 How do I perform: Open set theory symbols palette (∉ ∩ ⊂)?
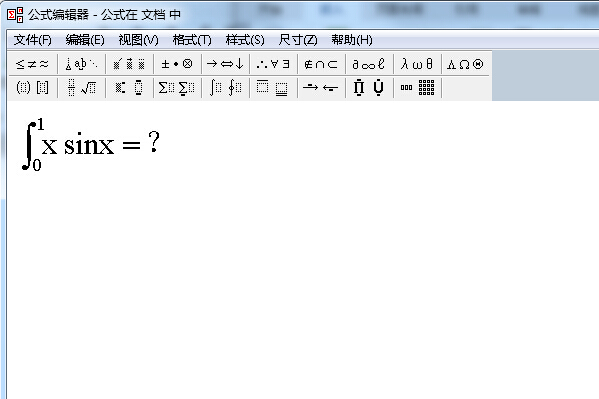(321, 64)
